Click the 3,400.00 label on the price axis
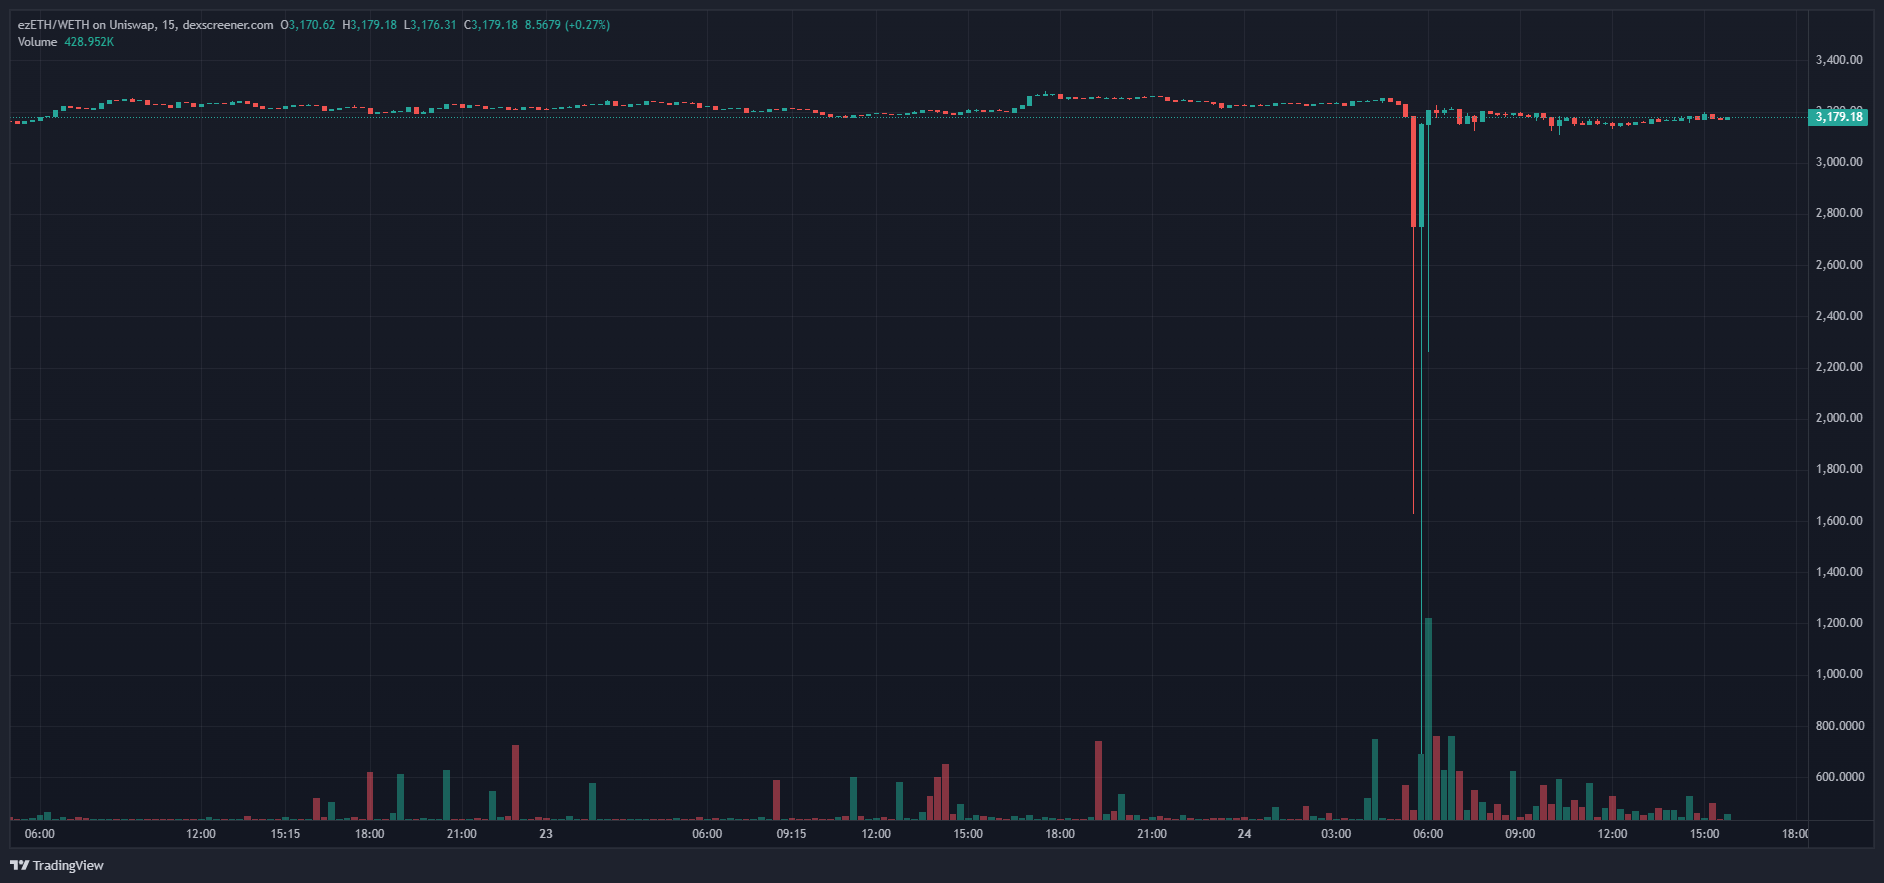This screenshot has width=1884, height=883. [x=1838, y=60]
